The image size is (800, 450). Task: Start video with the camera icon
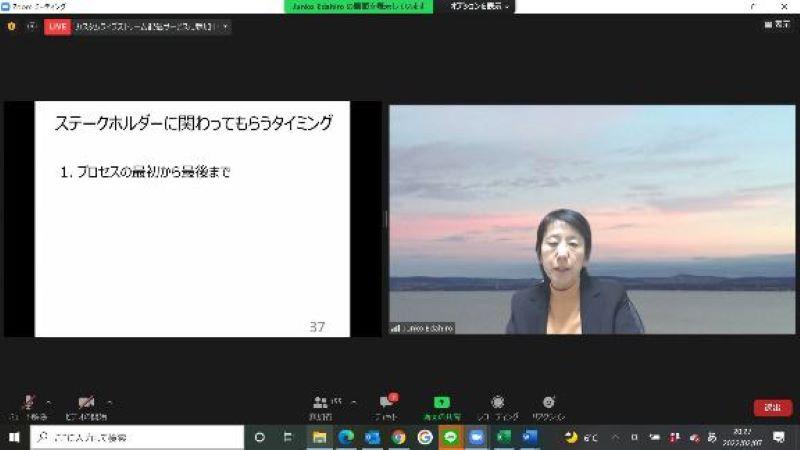pos(87,402)
